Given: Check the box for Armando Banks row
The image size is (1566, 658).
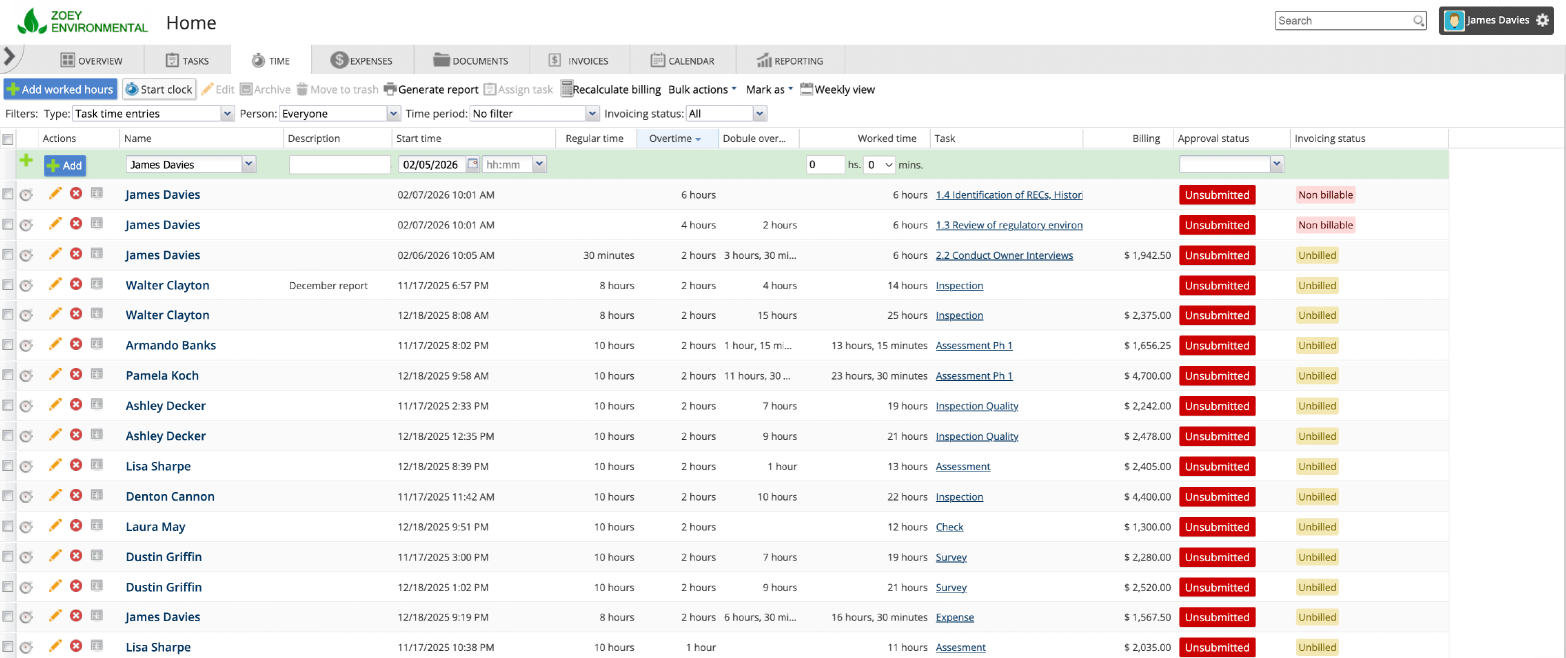Looking at the screenshot, I should 8,346.
